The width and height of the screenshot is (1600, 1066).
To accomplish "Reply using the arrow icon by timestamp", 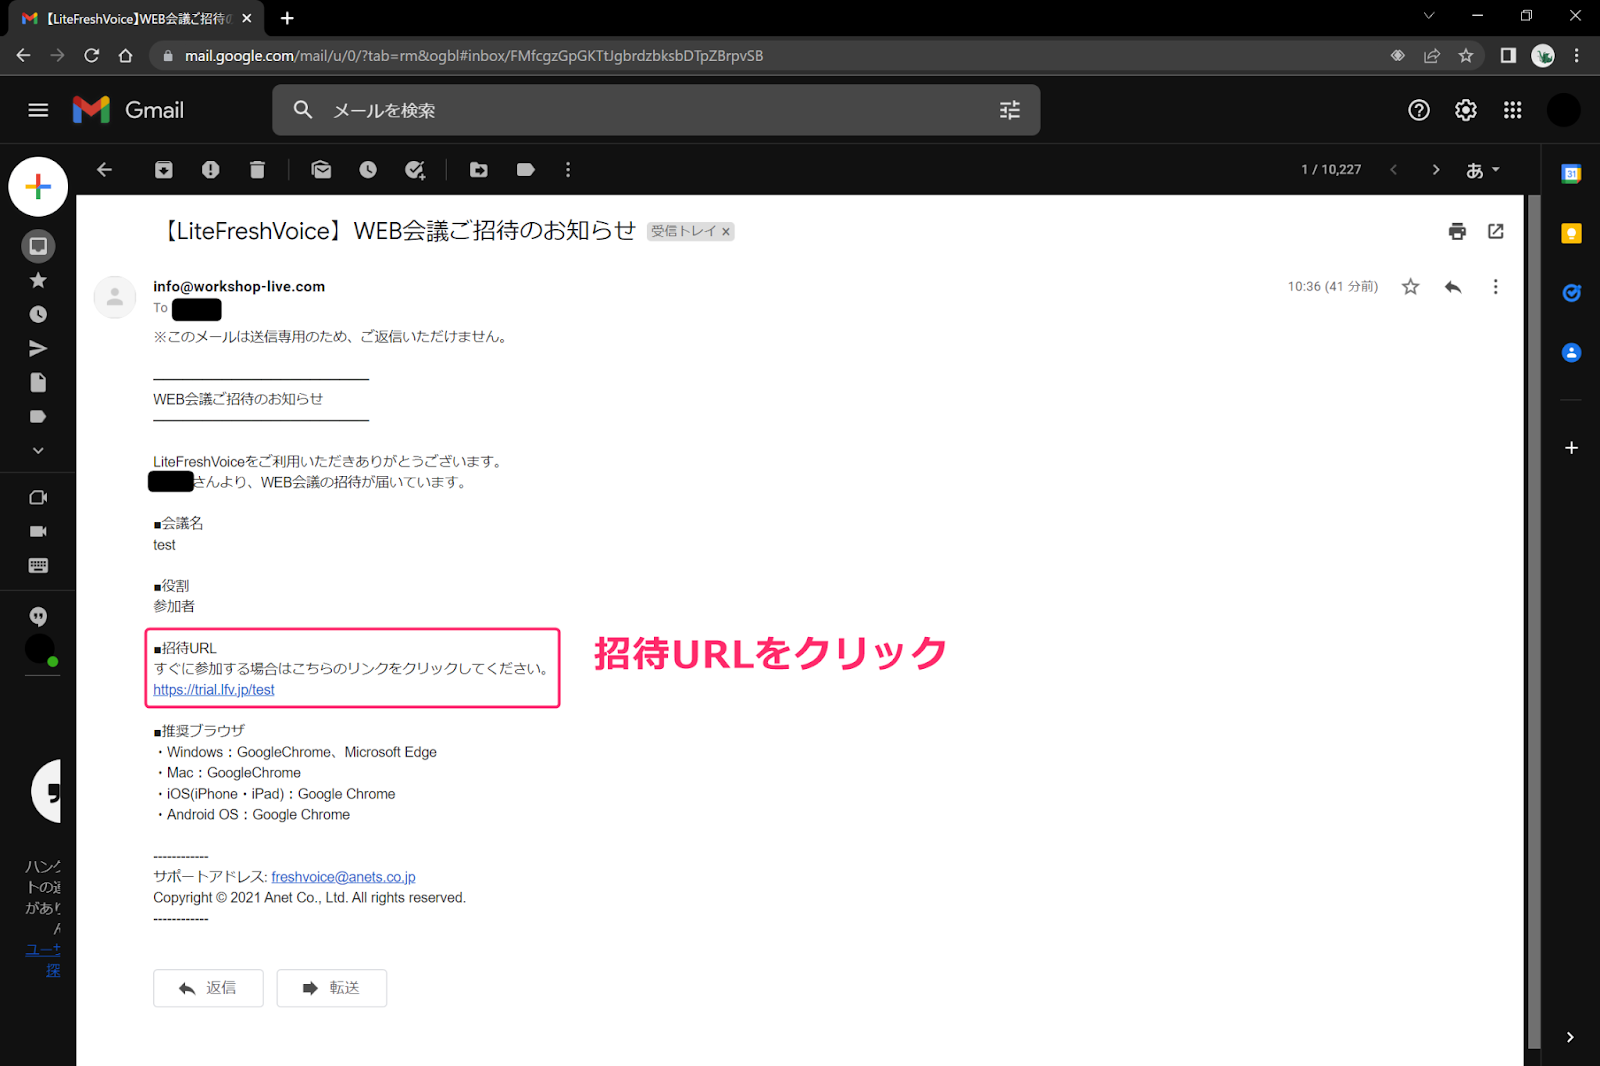I will tap(1453, 287).
